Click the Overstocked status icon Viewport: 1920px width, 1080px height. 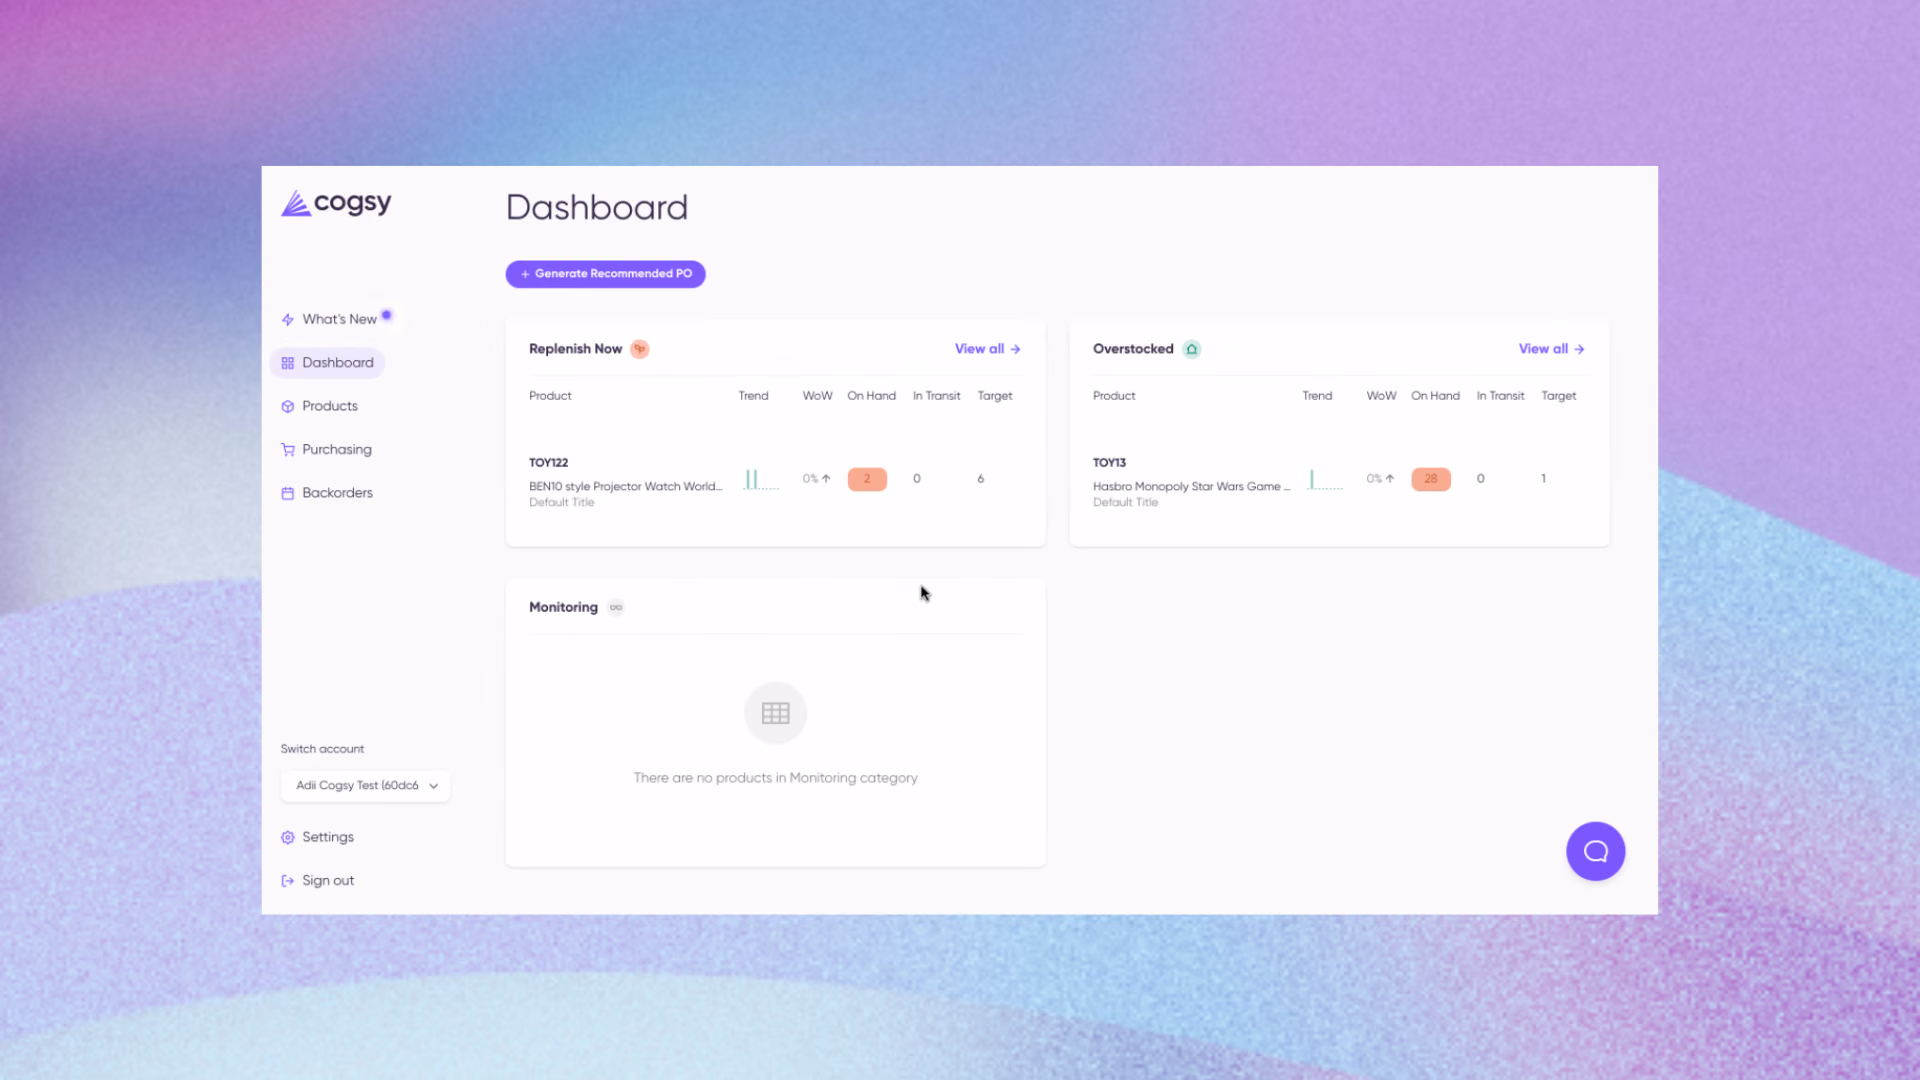tap(1192, 349)
